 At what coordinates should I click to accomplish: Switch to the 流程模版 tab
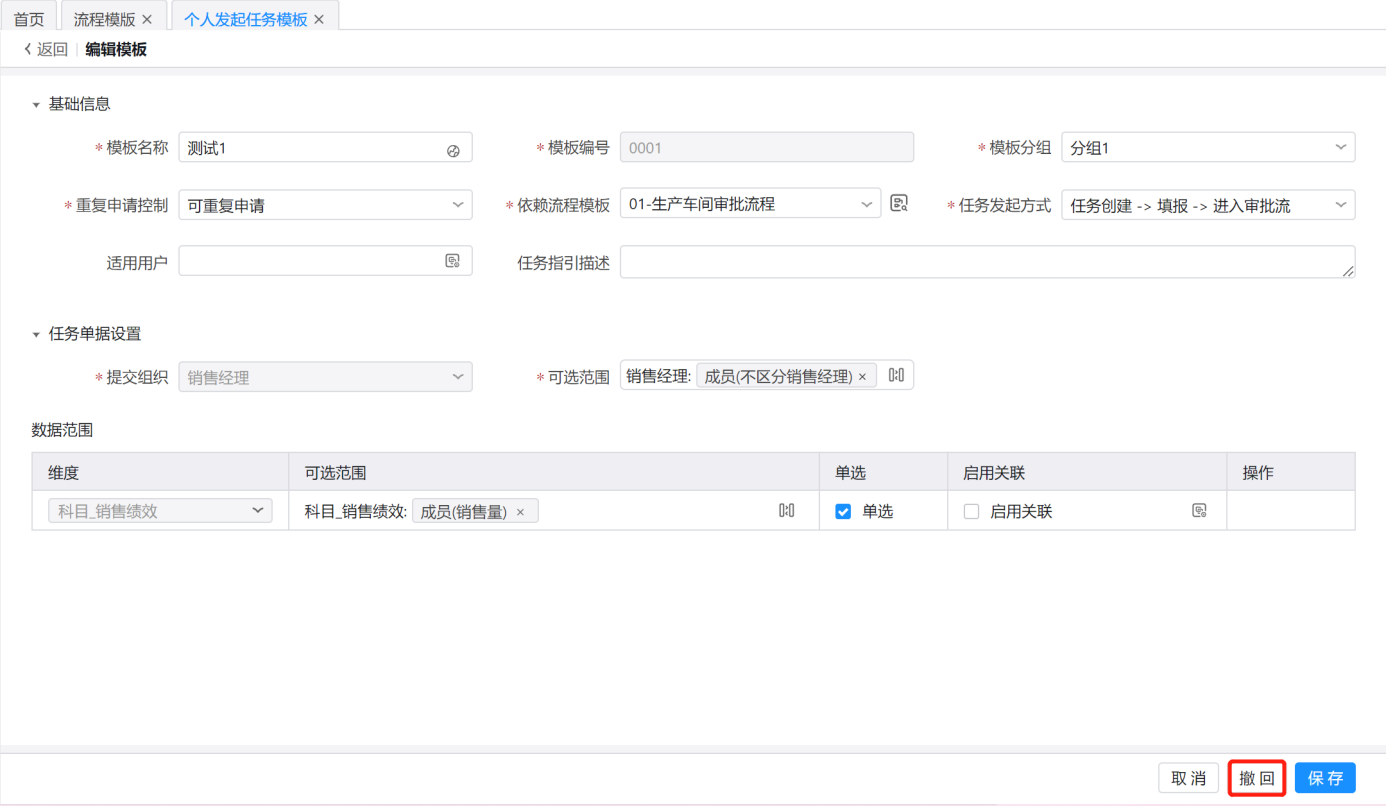click(104, 19)
